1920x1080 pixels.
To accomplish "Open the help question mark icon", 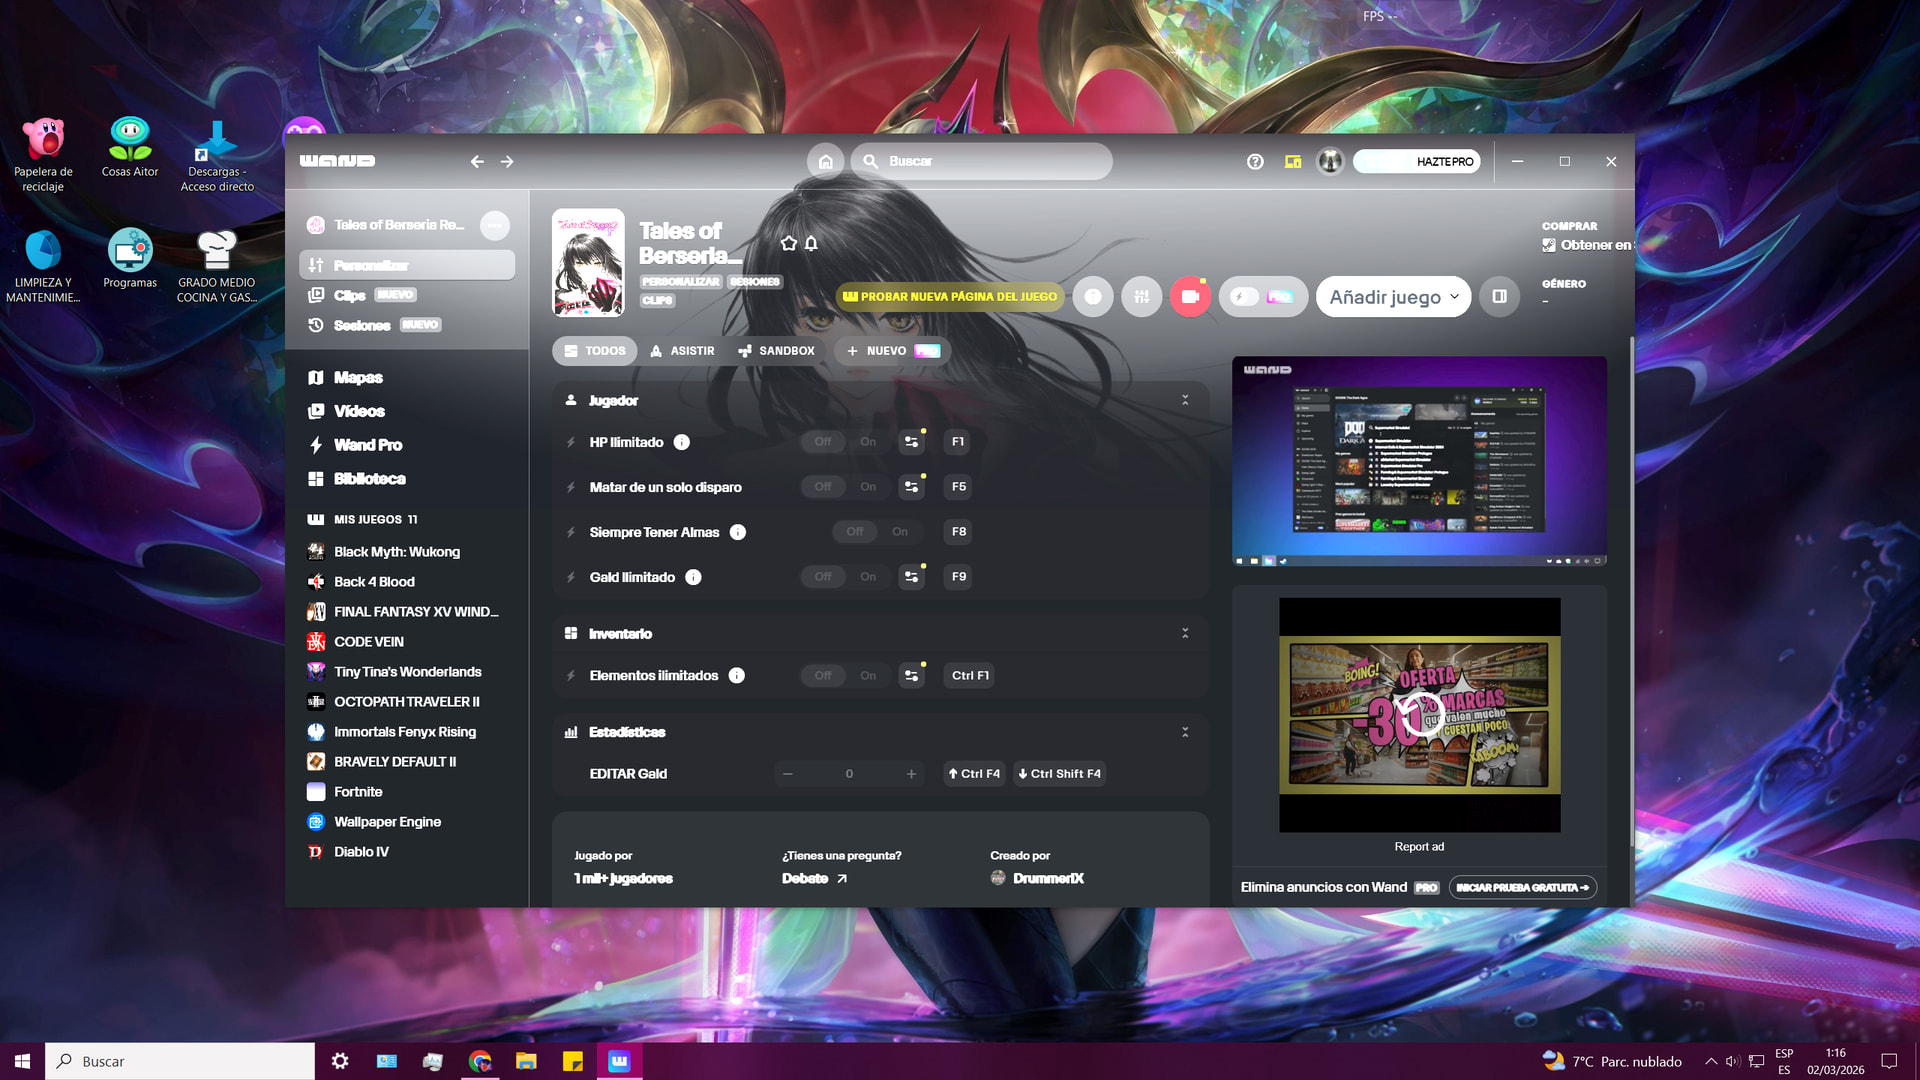I will click(x=1255, y=161).
